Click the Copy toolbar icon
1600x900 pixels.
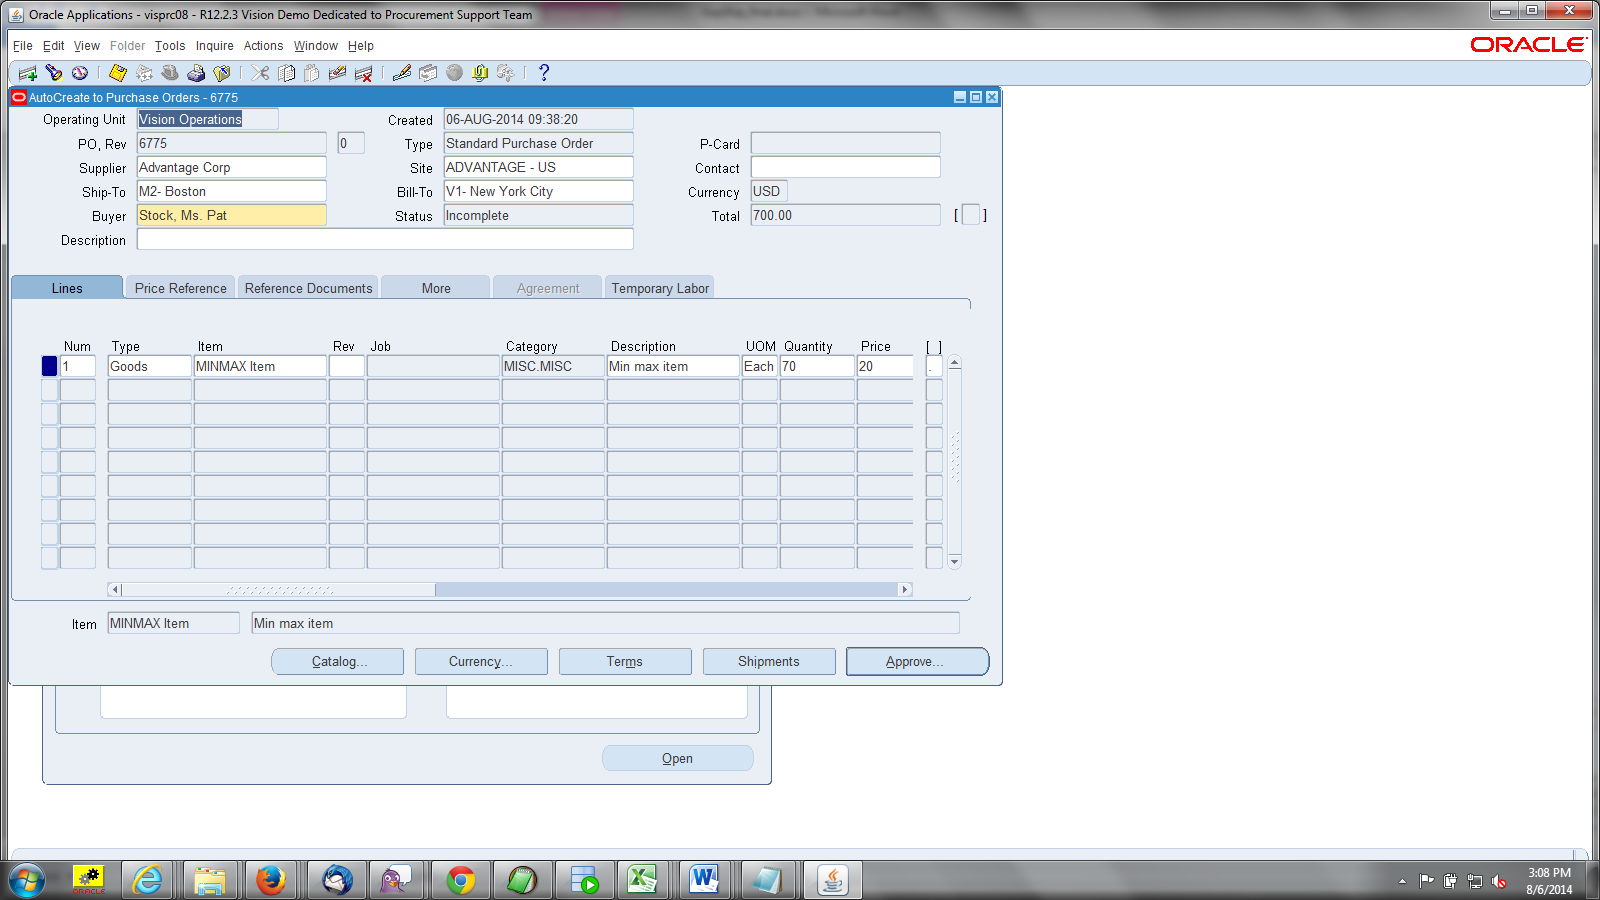(286, 73)
